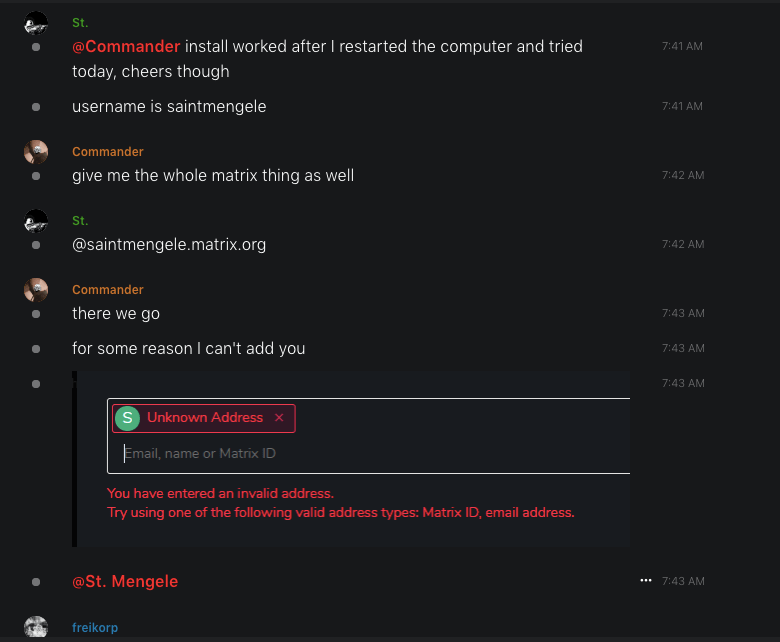Open freikorp's profile avatar
The image size is (780, 642).
coord(36,627)
